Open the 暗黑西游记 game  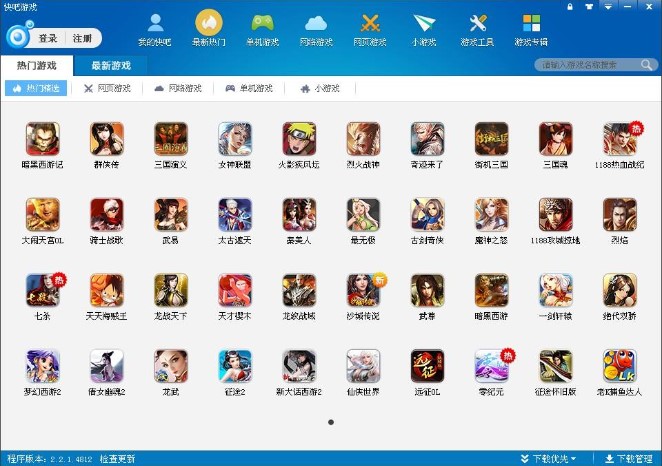43,139
